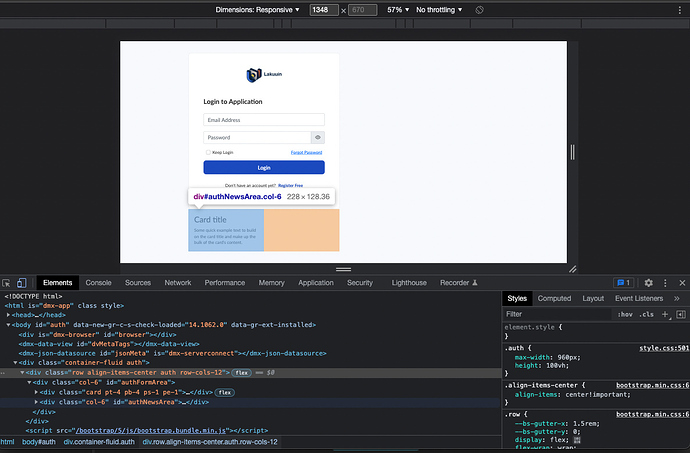Select html in the breadcrumb bar
Viewport: 690px width, 453px height.
[x=7, y=442]
